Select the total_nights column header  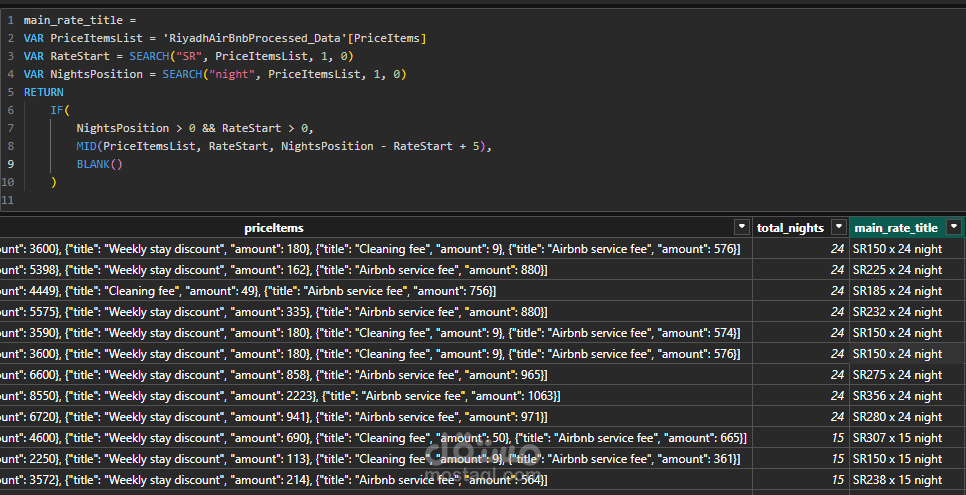[x=790, y=228]
